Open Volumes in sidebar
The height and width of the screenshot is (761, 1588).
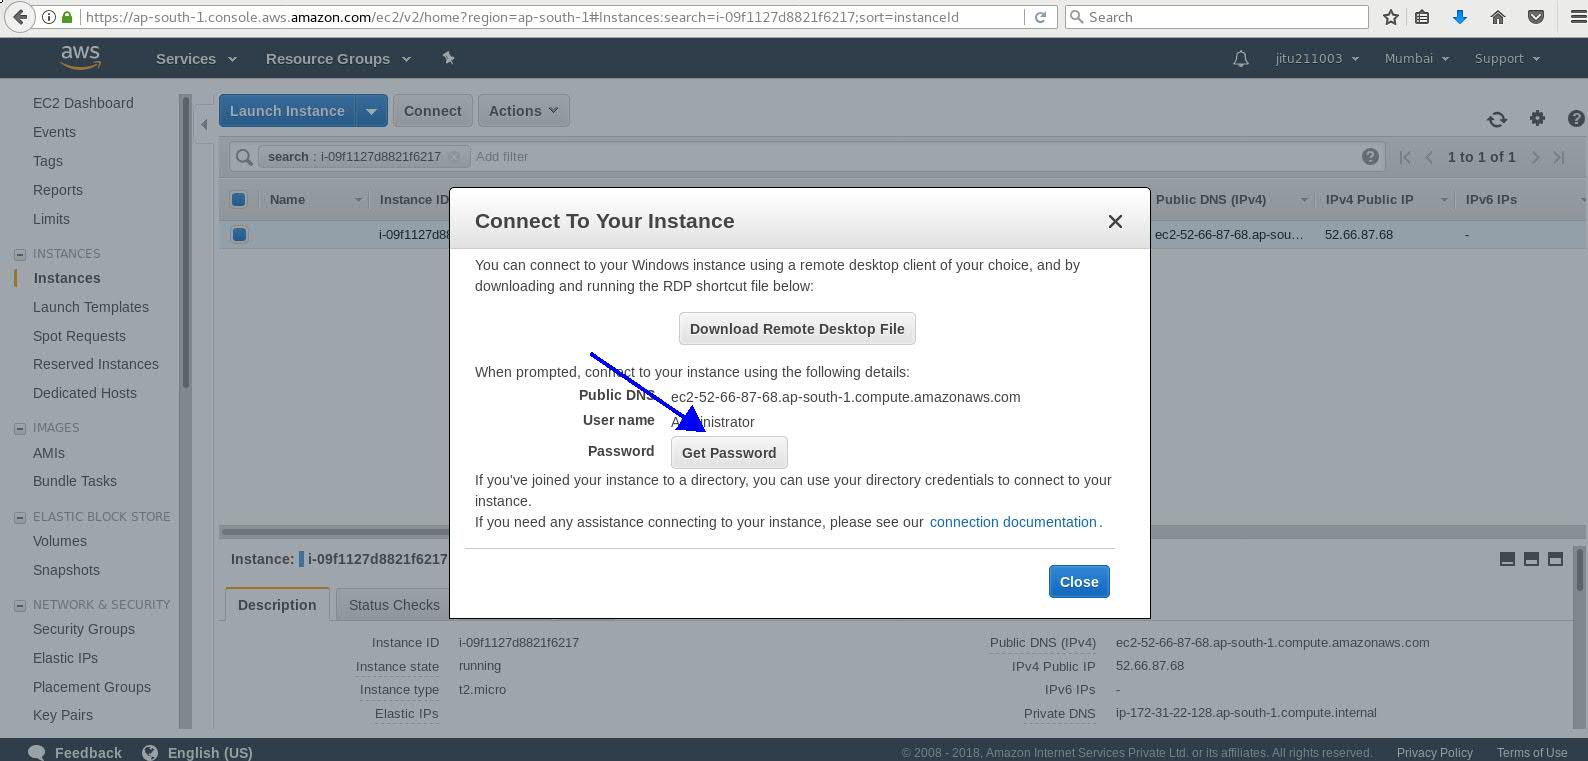point(60,541)
